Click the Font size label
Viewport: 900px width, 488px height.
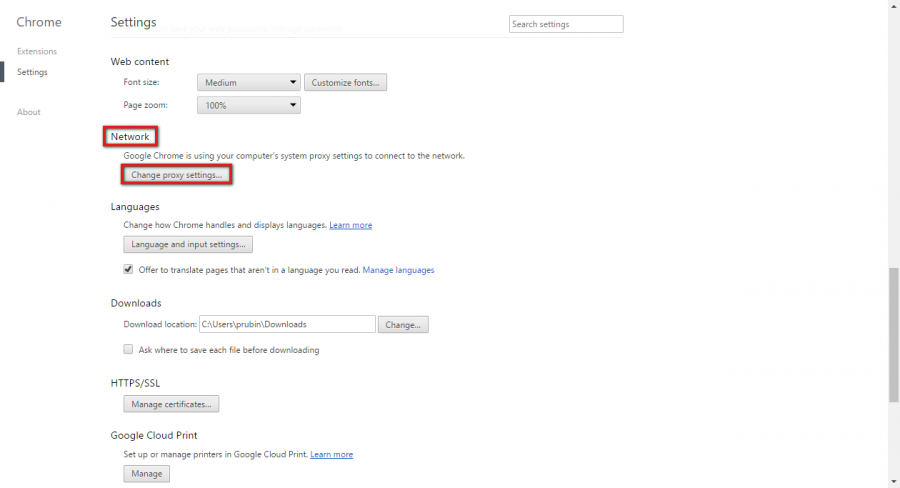(x=141, y=82)
